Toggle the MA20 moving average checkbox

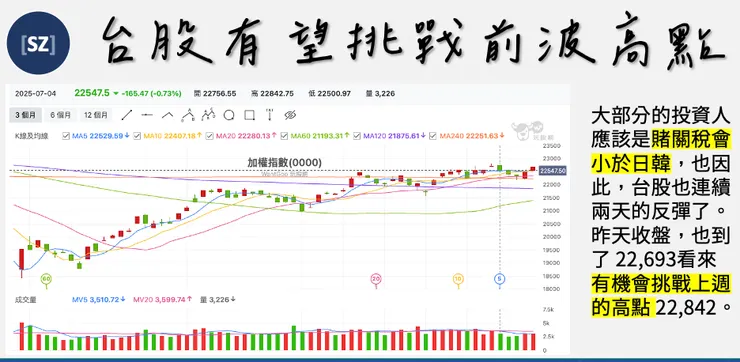(x=209, y=136)
